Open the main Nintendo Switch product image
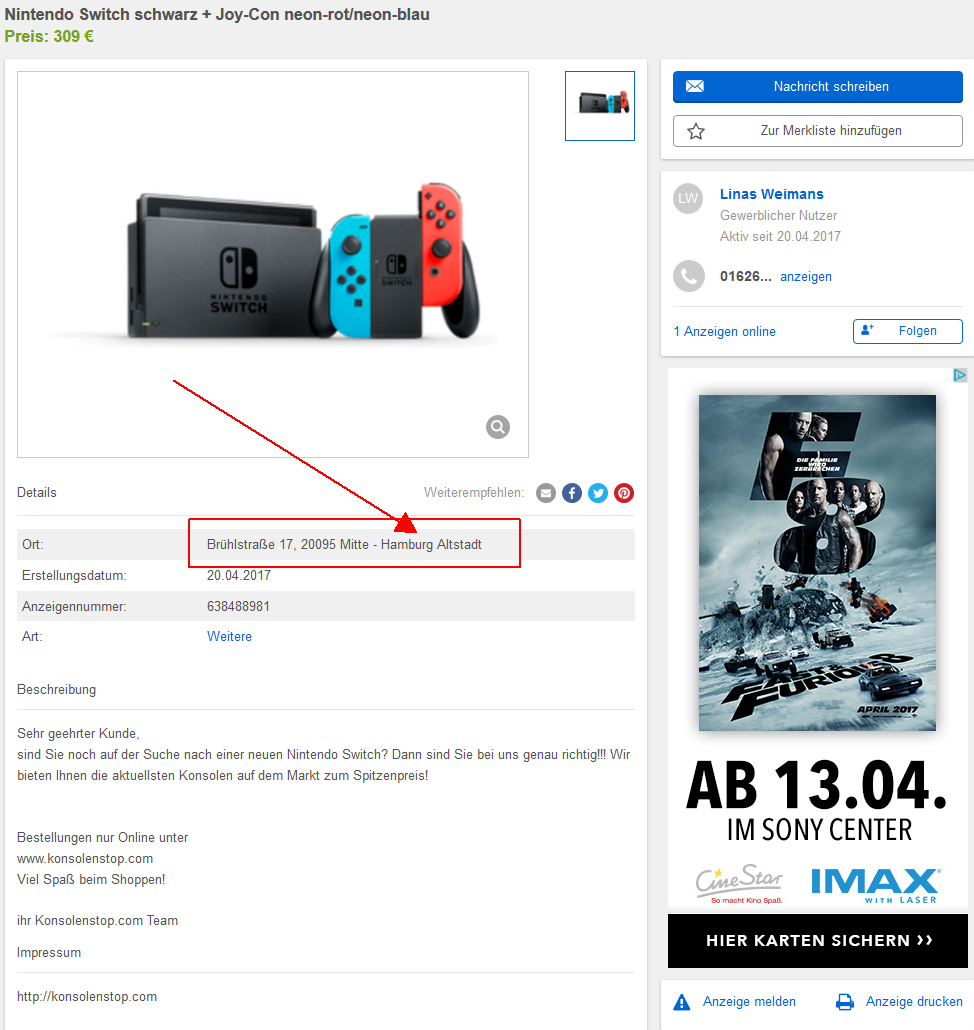 pos(273,264)
